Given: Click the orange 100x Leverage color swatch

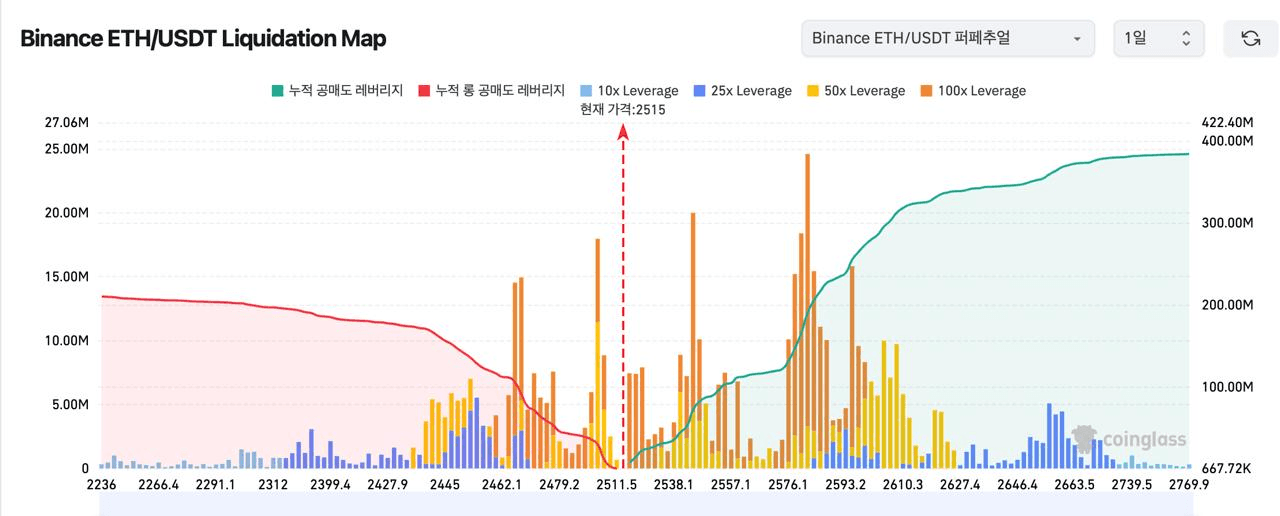Looking at the screenshot, I should pyautogui.click(x=926, y=90).
